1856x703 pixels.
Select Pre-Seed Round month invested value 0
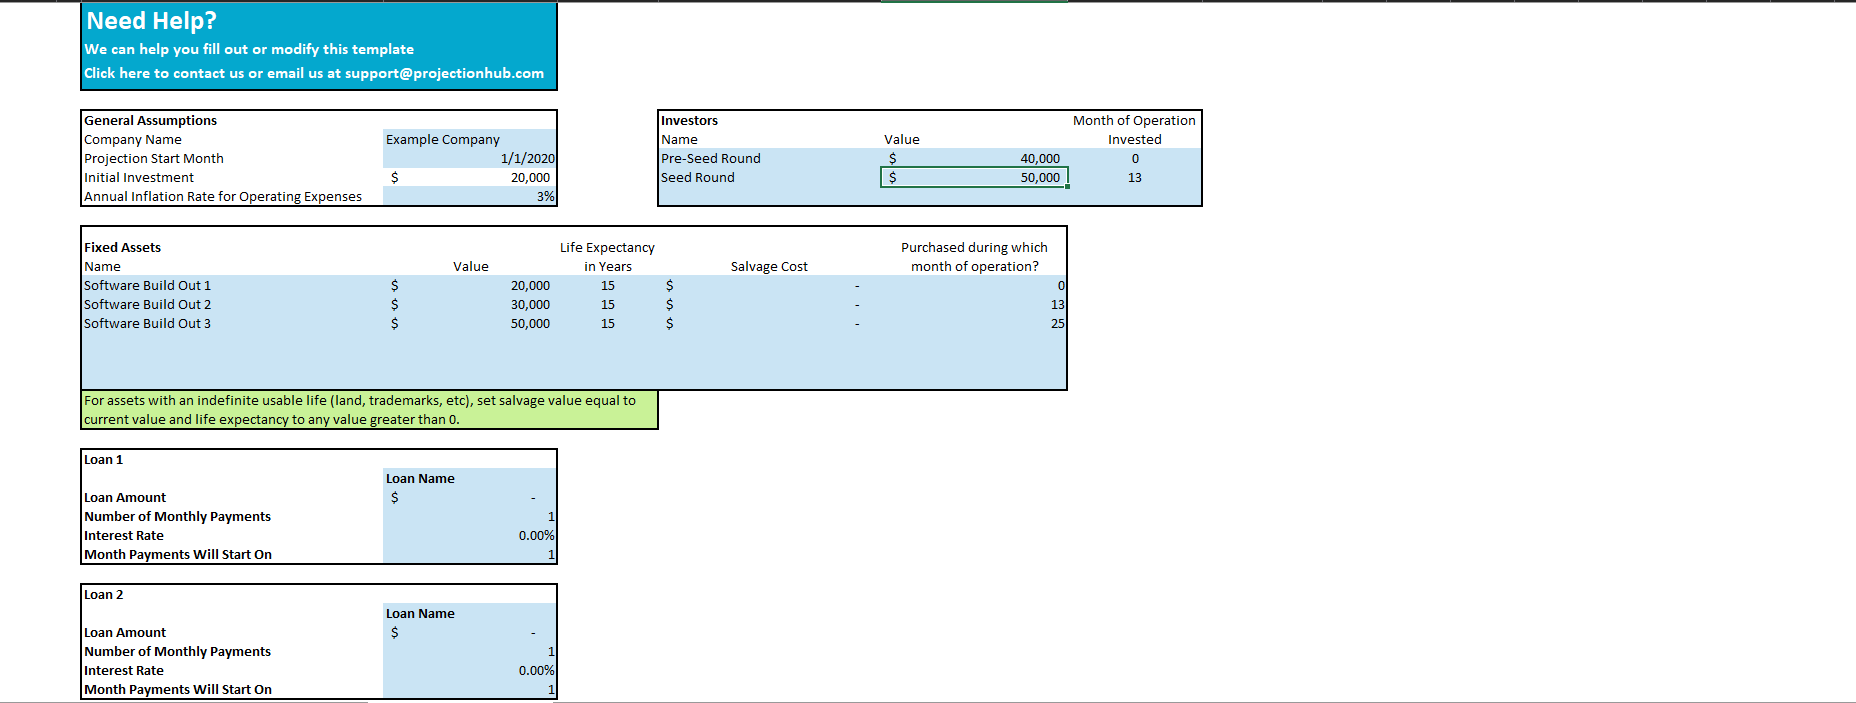point(1135,158)
